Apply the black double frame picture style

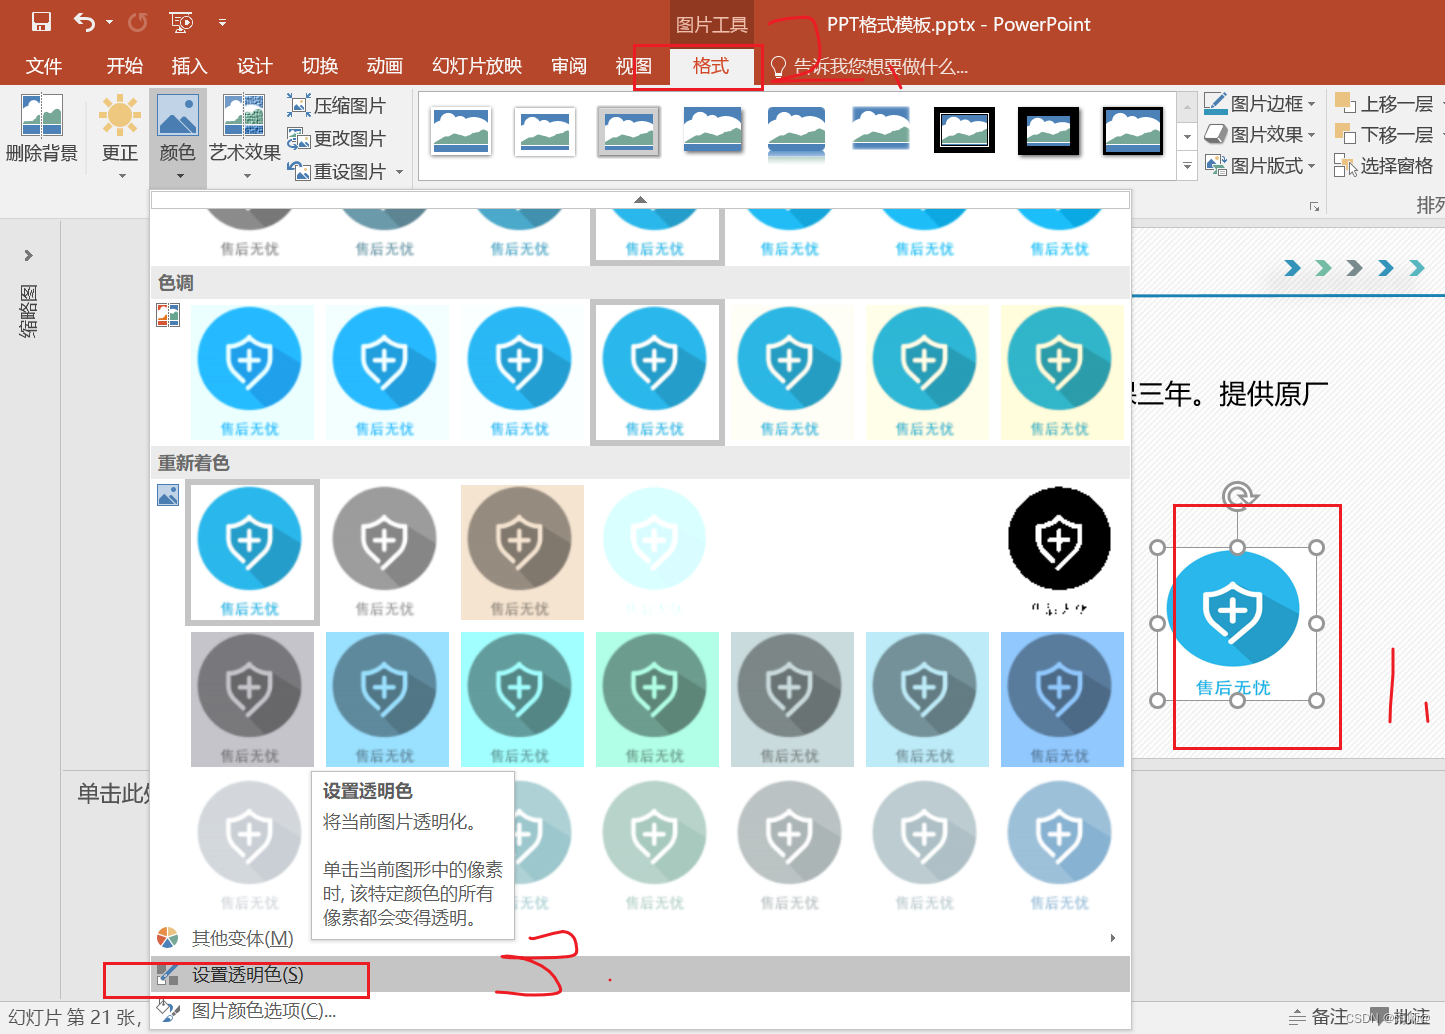[x=964, y=130]
